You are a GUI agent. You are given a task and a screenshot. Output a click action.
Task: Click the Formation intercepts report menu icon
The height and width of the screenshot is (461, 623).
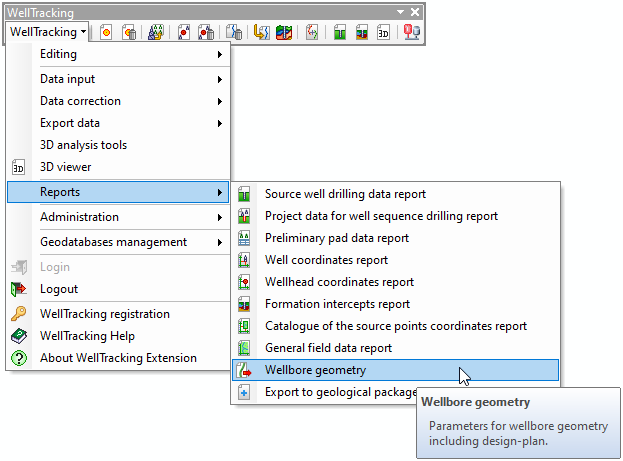point(244,304)
